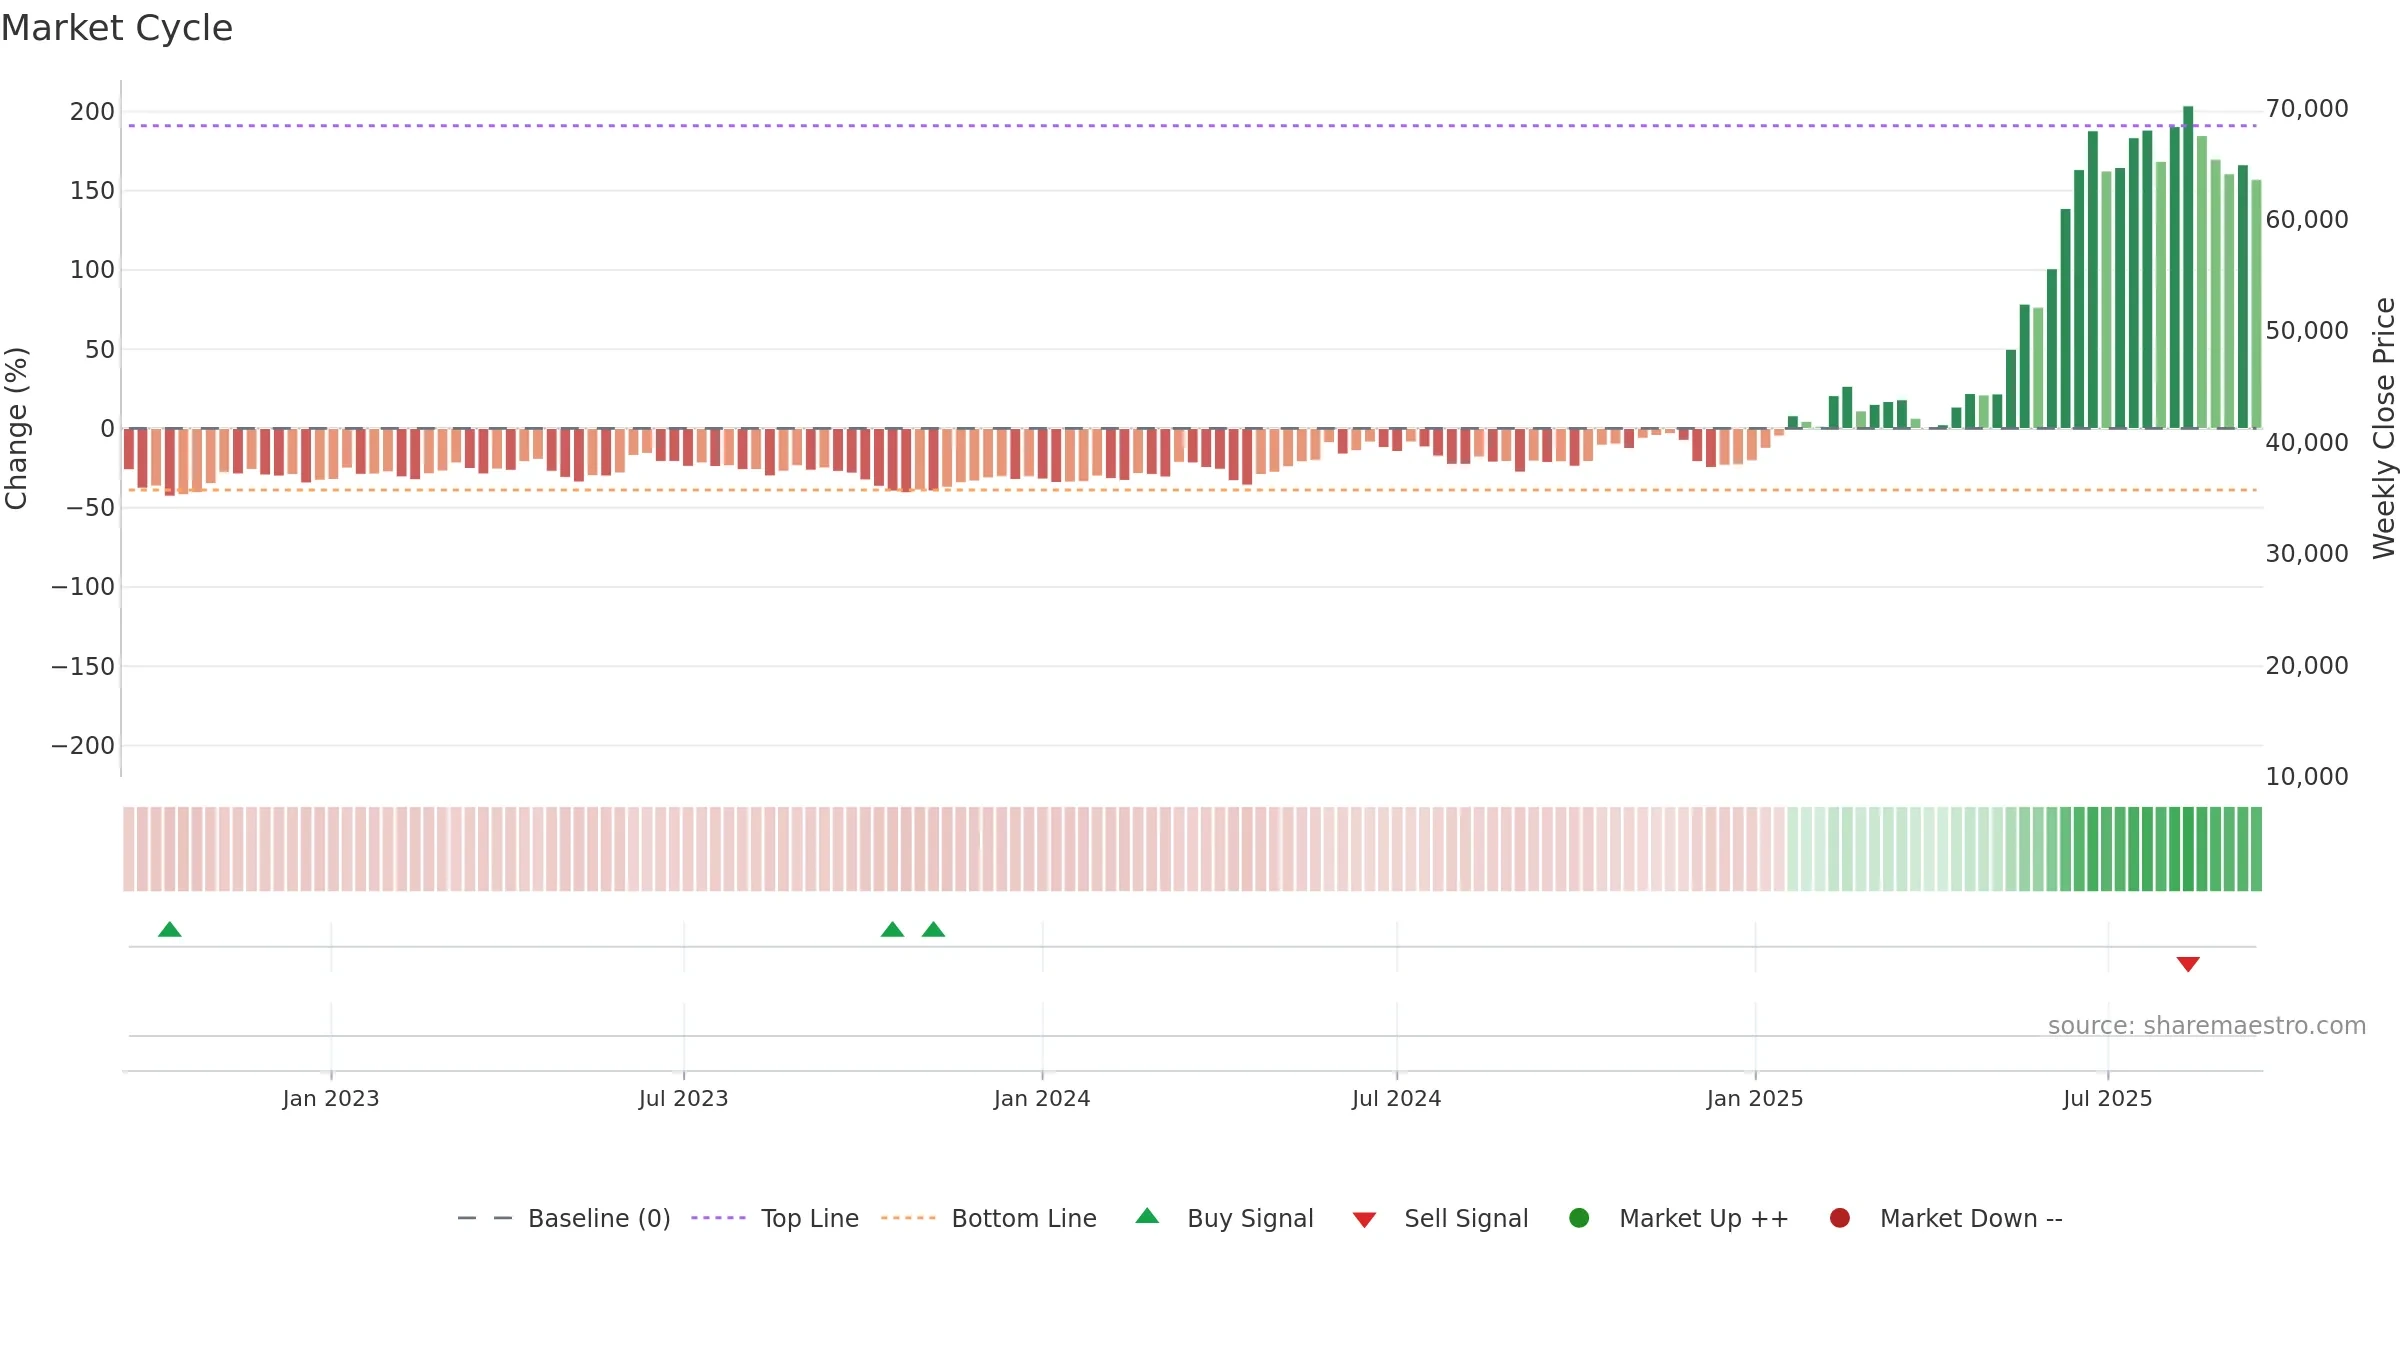Click the green Buy Signal triangle in legend

click(x=1147, y=1216)
